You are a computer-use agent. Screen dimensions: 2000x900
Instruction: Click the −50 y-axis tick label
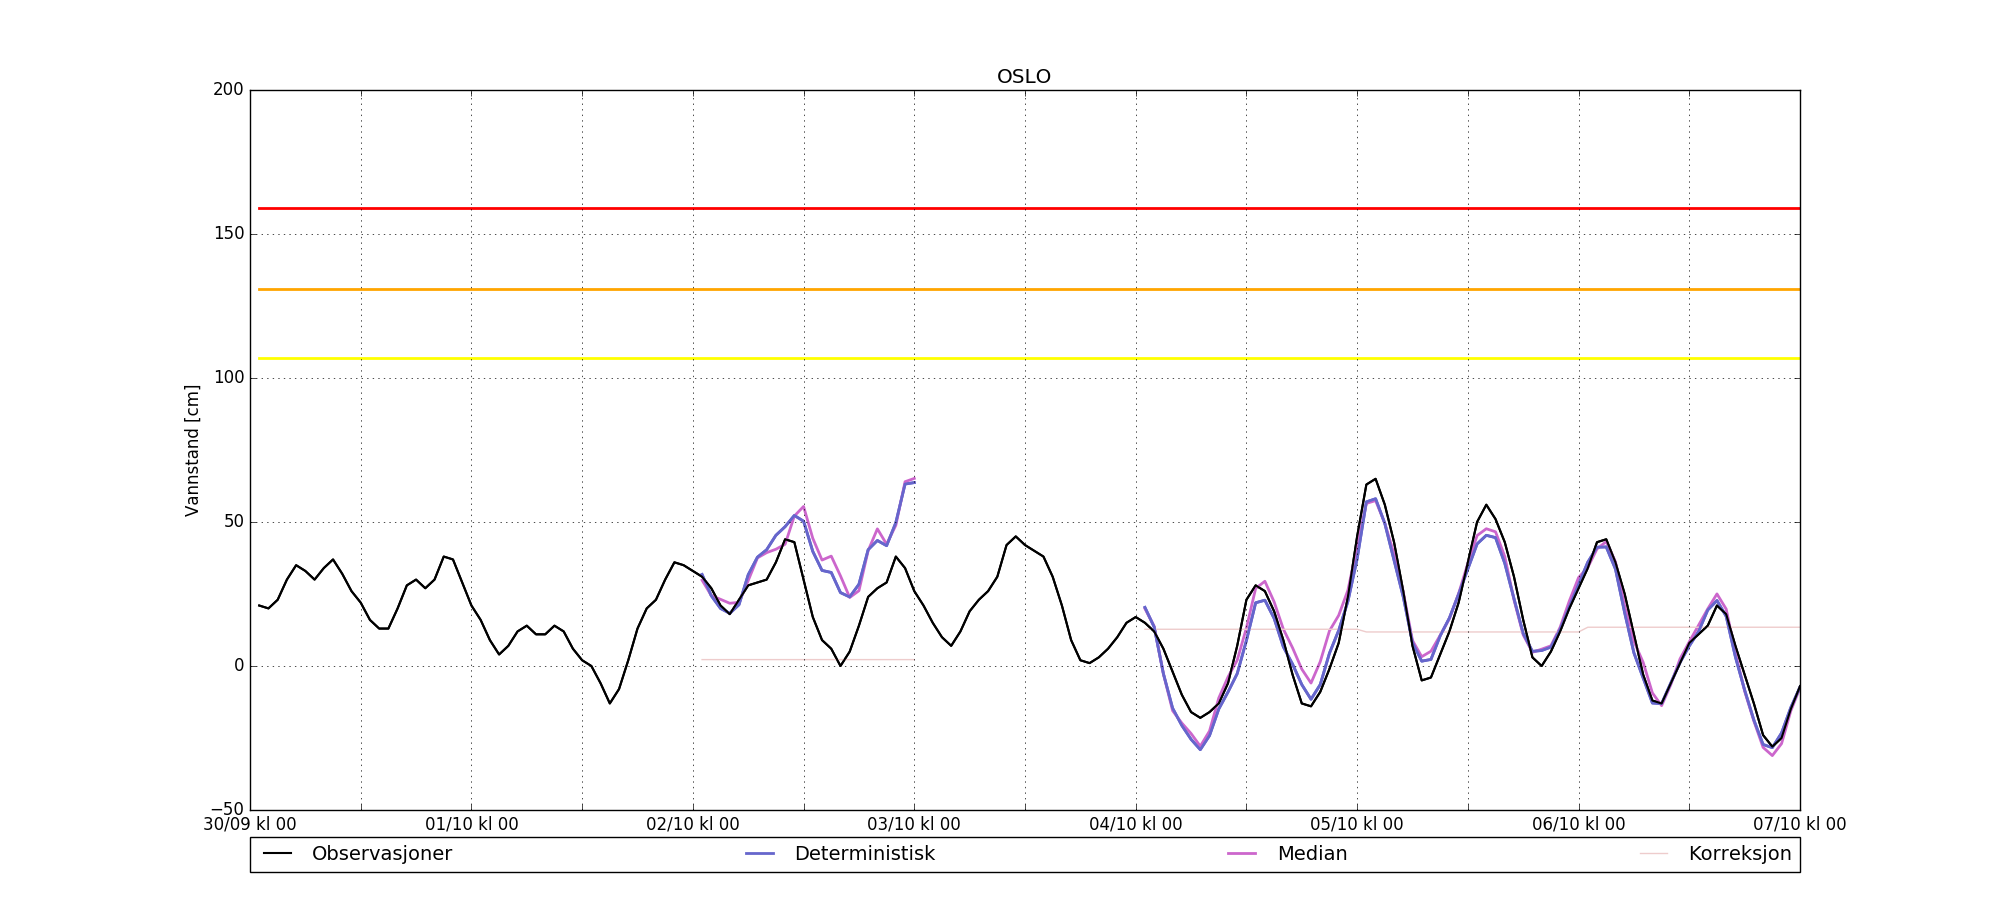click(226, 809)
